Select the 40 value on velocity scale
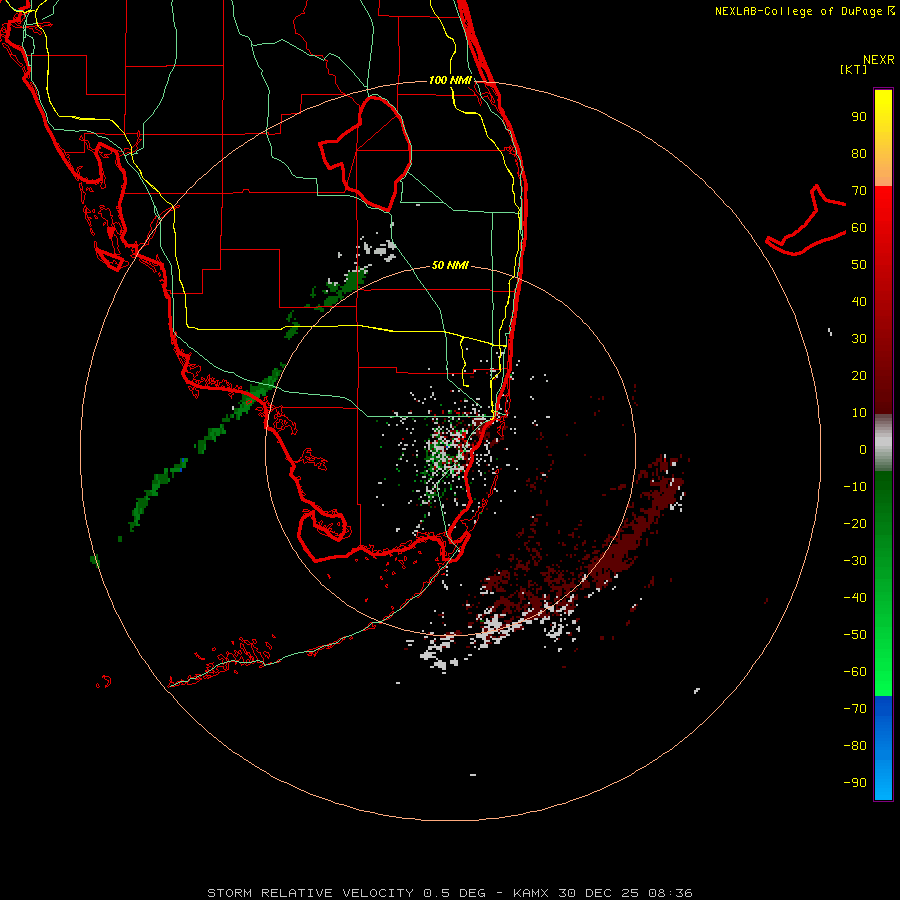The width and height of the screenshot is (900, 900). [x=859, y=302]
